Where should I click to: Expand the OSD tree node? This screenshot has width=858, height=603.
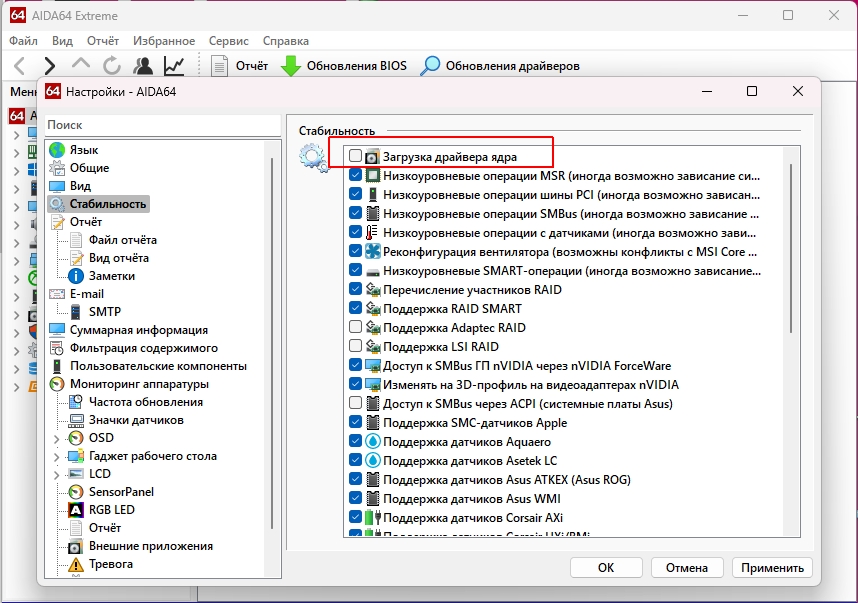click(56, 438)
